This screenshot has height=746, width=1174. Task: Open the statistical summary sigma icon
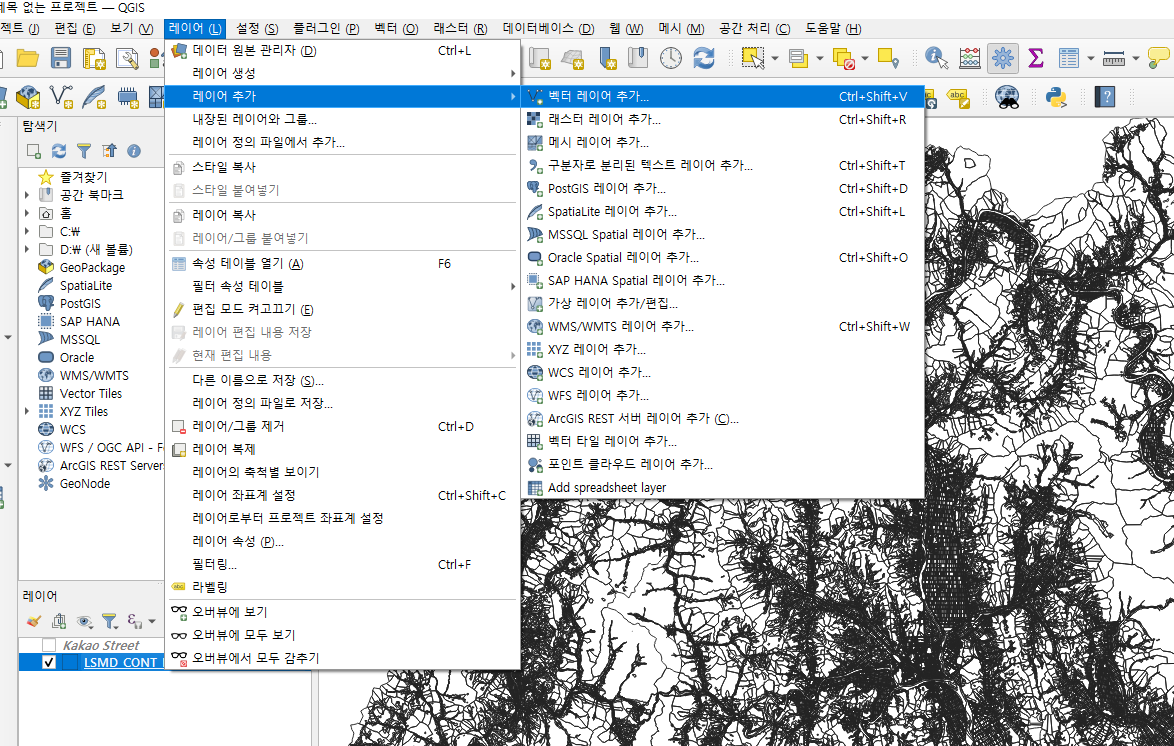pyautogui.click(x=1036, y=58)
